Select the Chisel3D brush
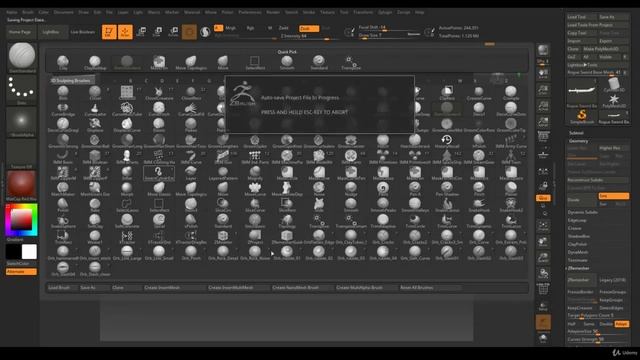 [127, 93]
